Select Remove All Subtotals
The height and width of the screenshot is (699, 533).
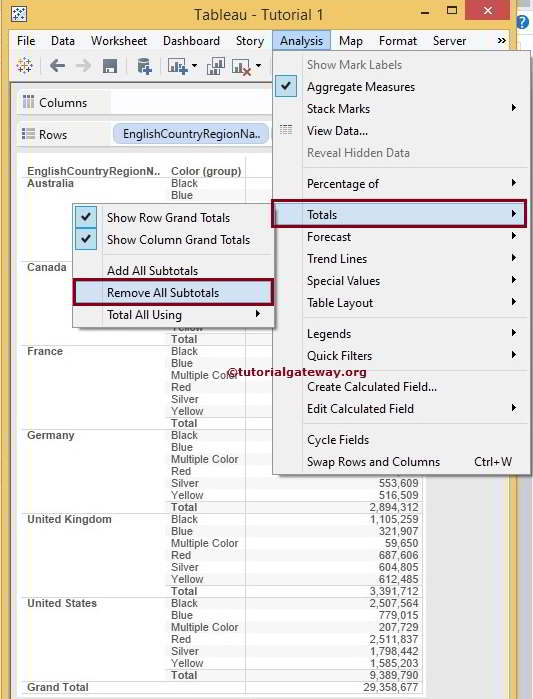173,292
